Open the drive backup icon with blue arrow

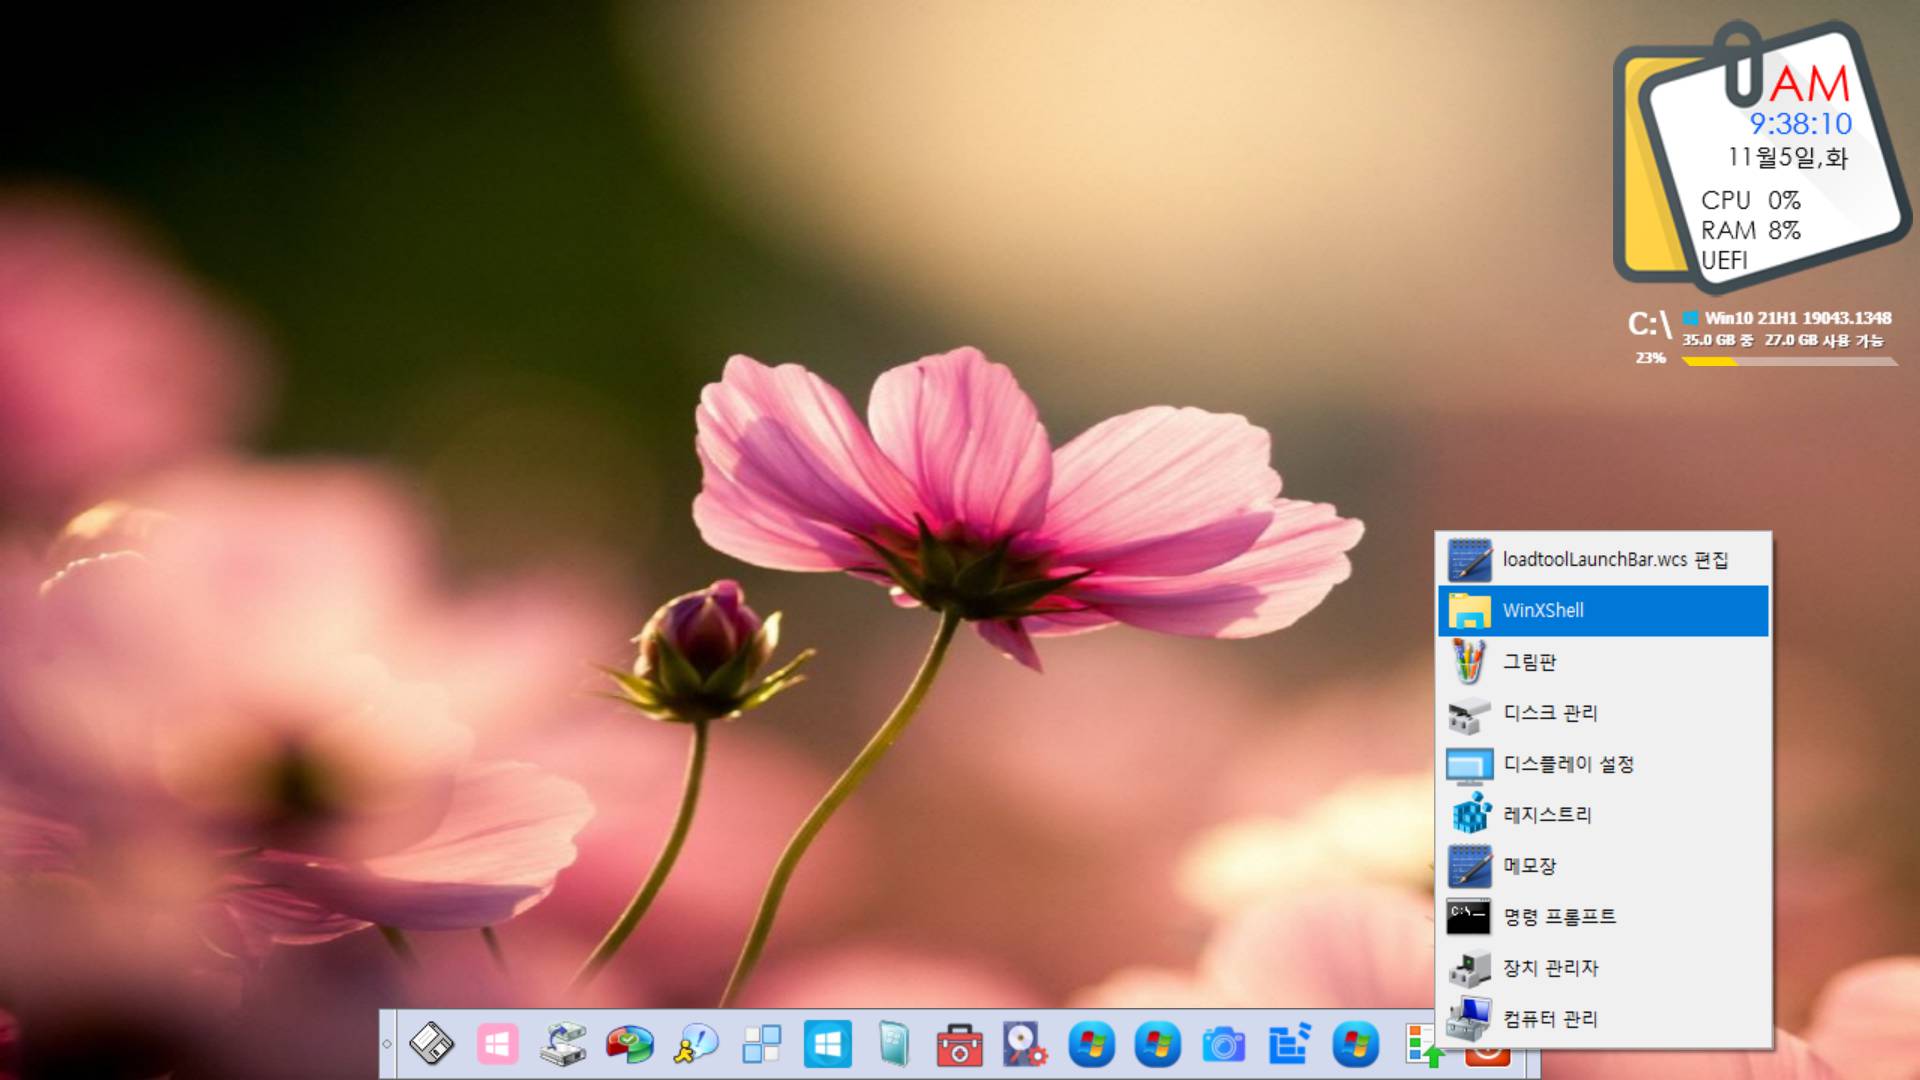(x=563, y=1045)
